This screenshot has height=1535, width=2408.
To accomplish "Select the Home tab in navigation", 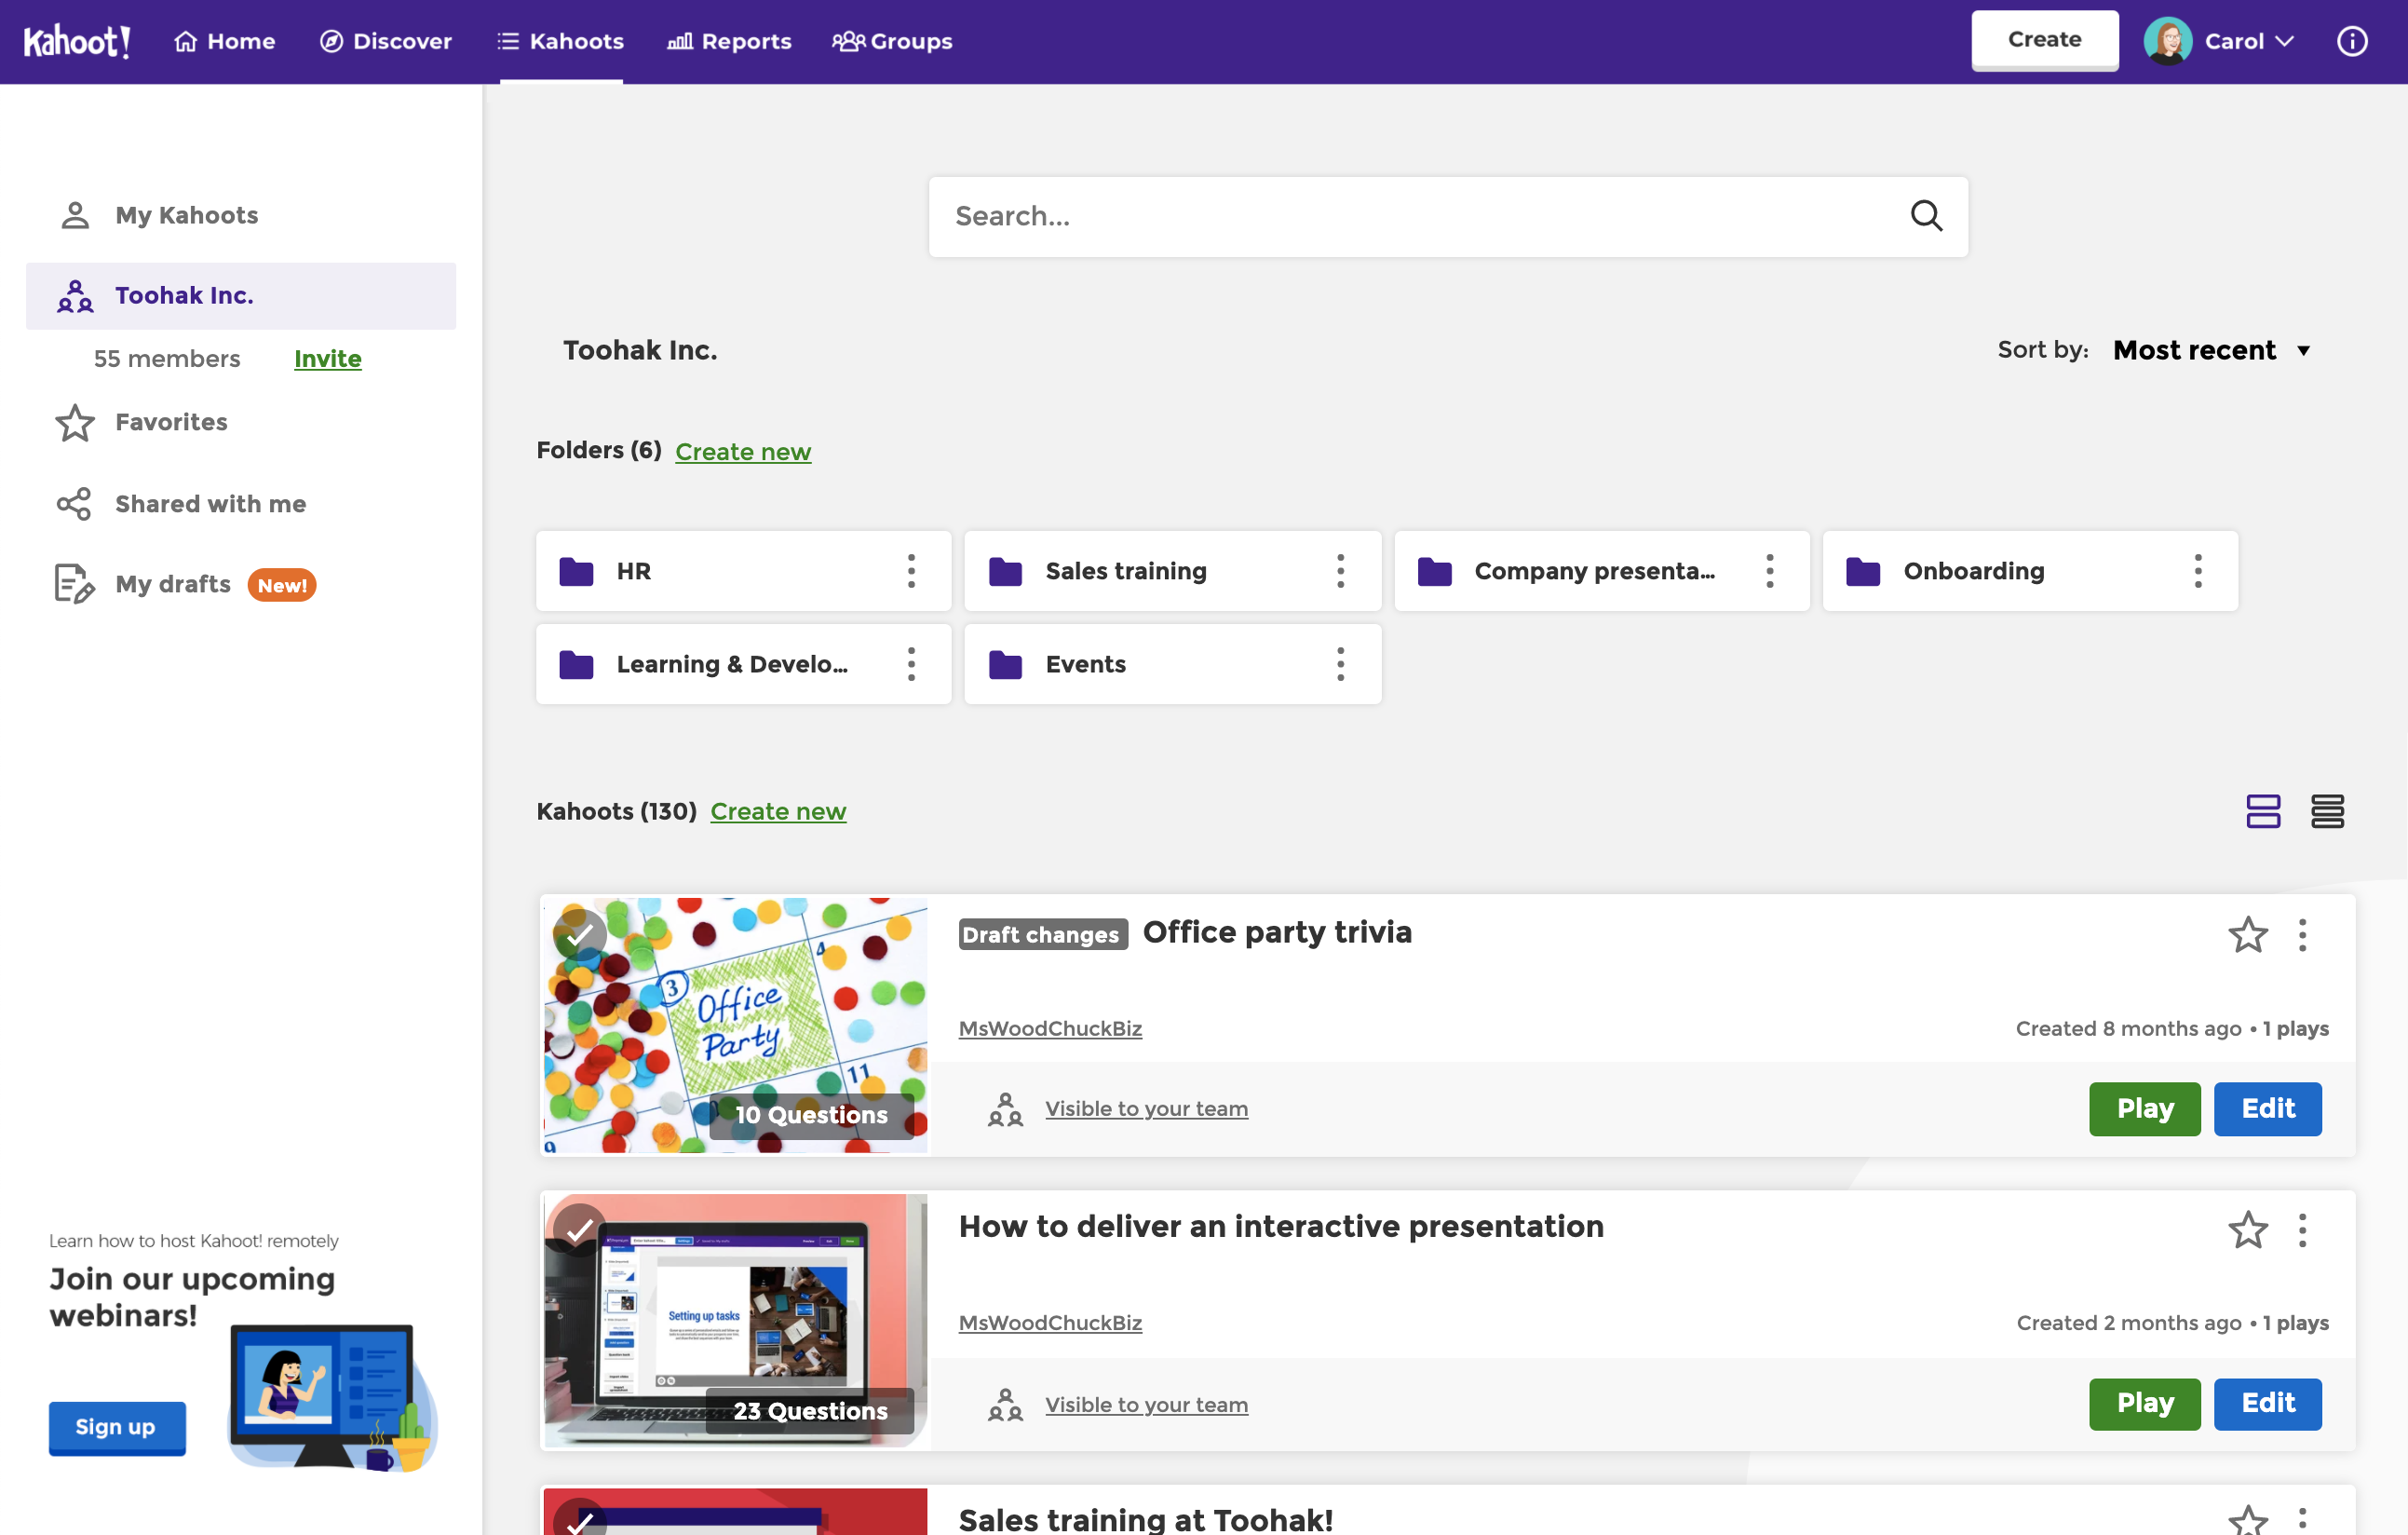I will (x=223, y=40).
